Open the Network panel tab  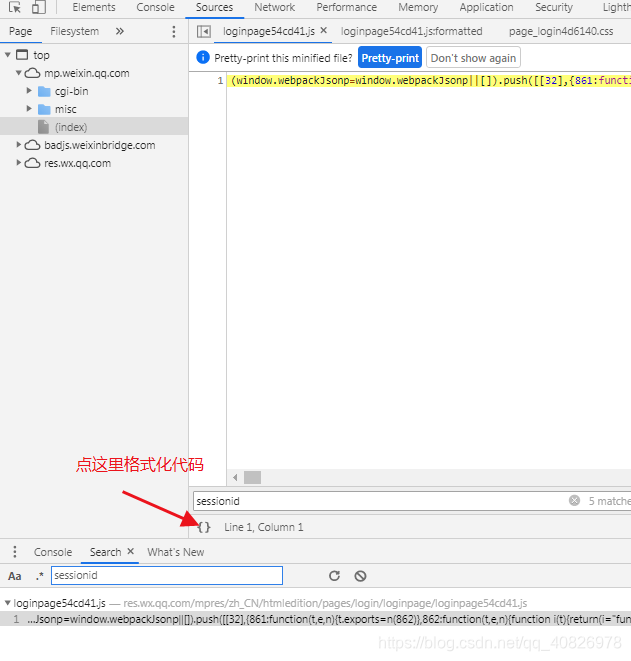[274, 8]
